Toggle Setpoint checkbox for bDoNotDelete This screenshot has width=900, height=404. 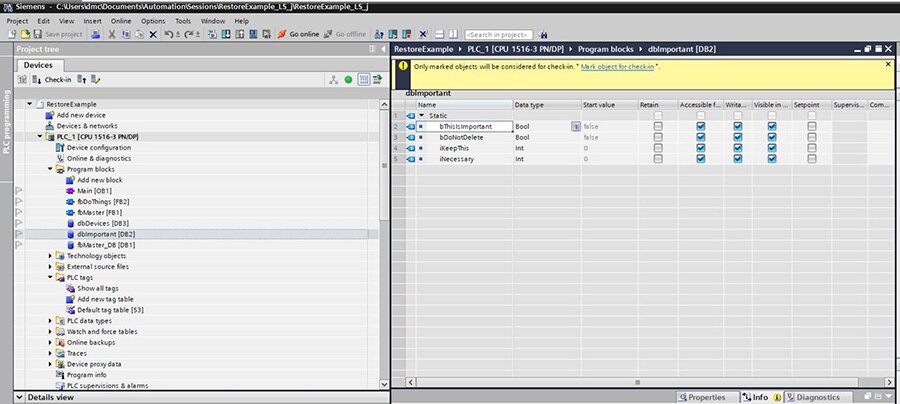[x=812, y=137]
